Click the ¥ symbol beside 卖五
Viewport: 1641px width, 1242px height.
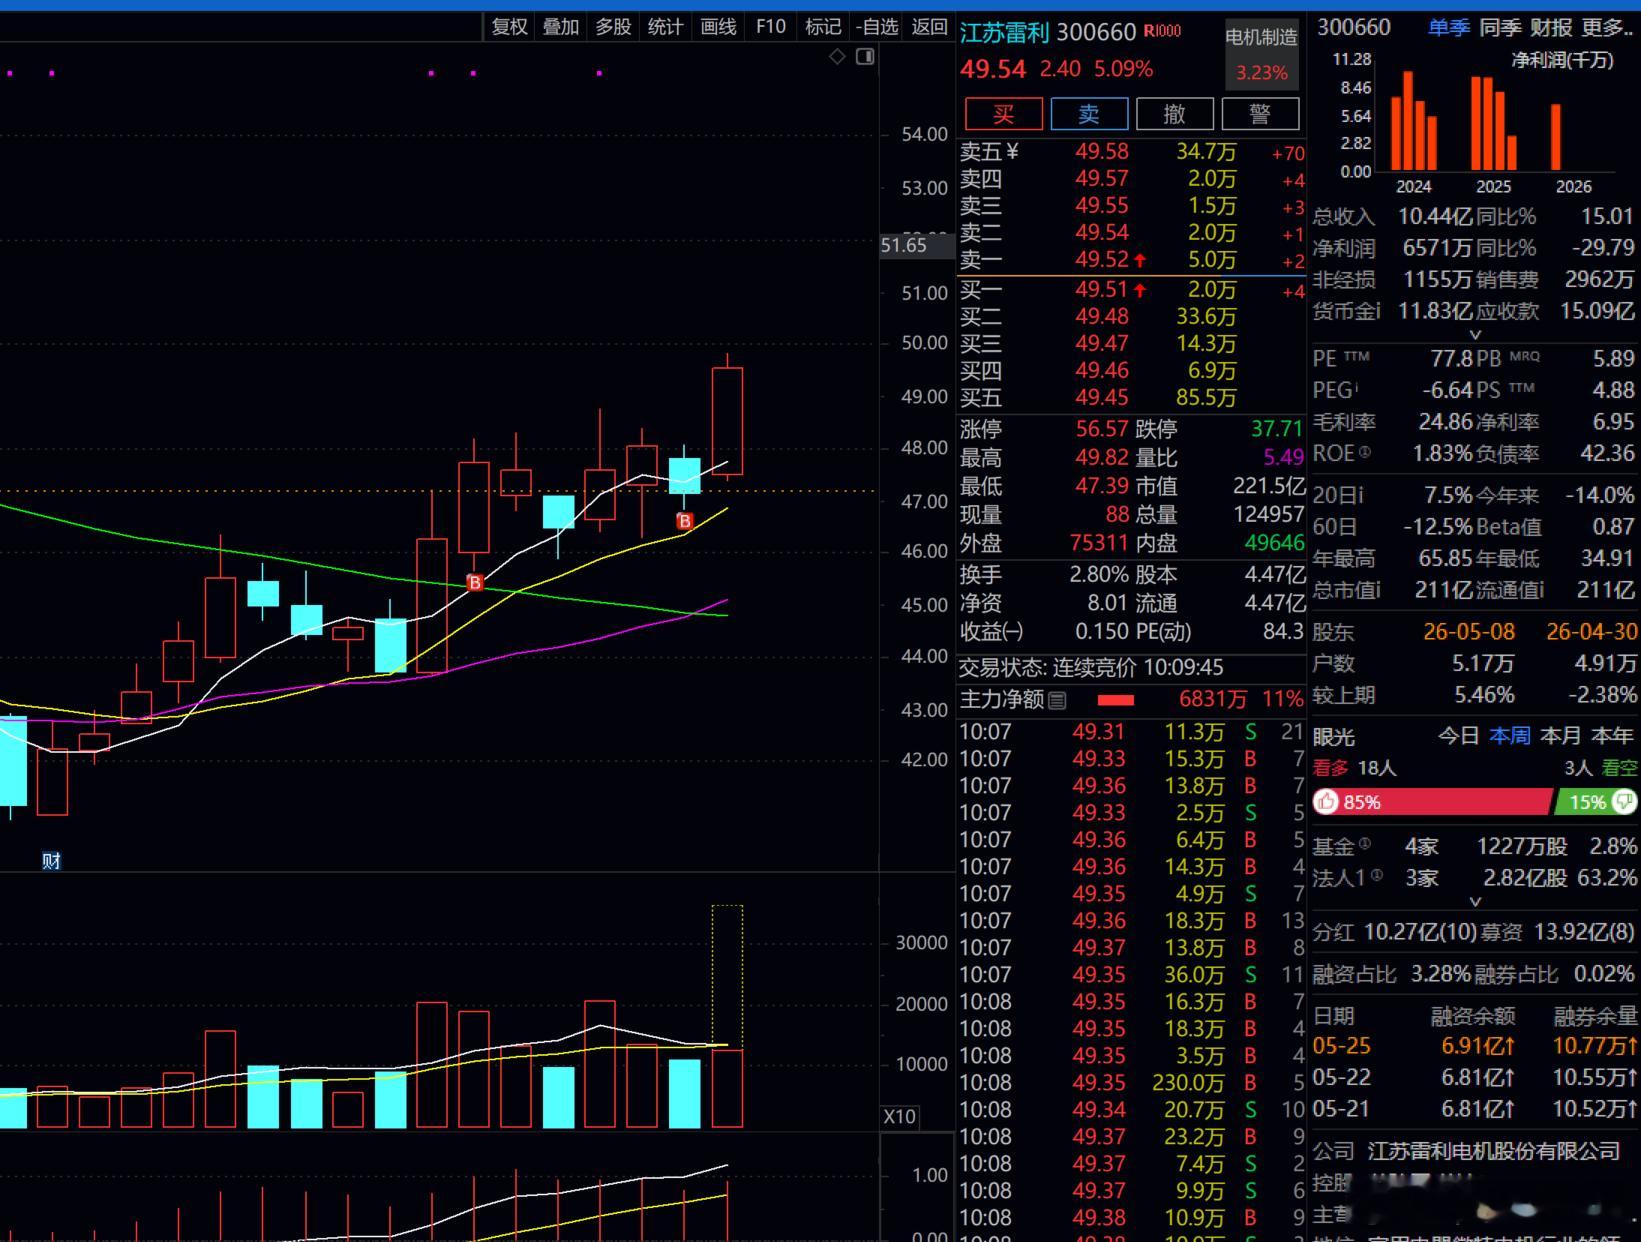(1012, 151)
